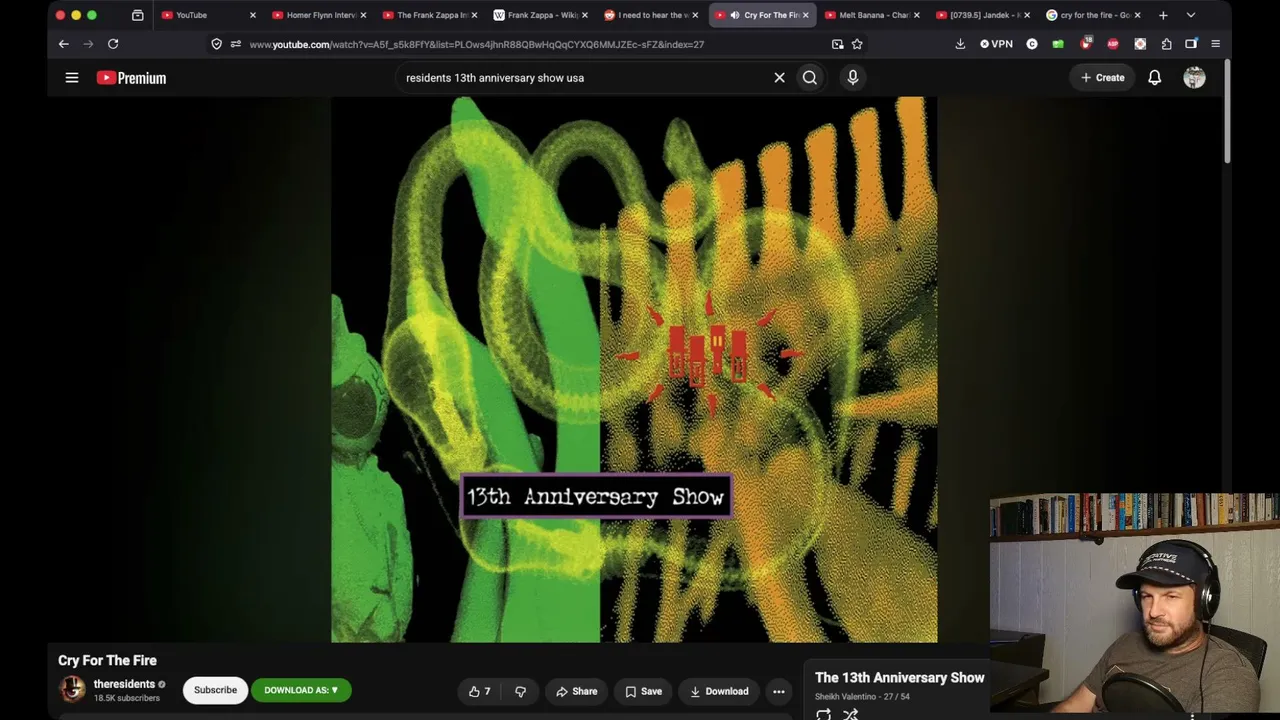Viewport: 1280px width, 720px height.
Task: Open the browser application menu
Action: pyautogui.click(x=1215, y=44)
